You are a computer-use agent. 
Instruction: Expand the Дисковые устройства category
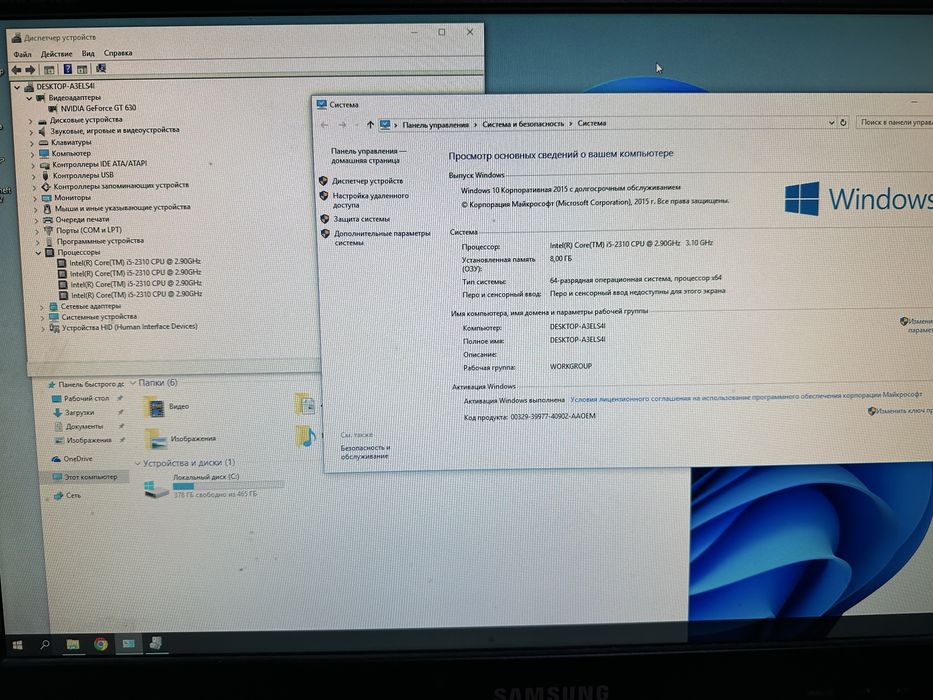(x=31, y=121)
